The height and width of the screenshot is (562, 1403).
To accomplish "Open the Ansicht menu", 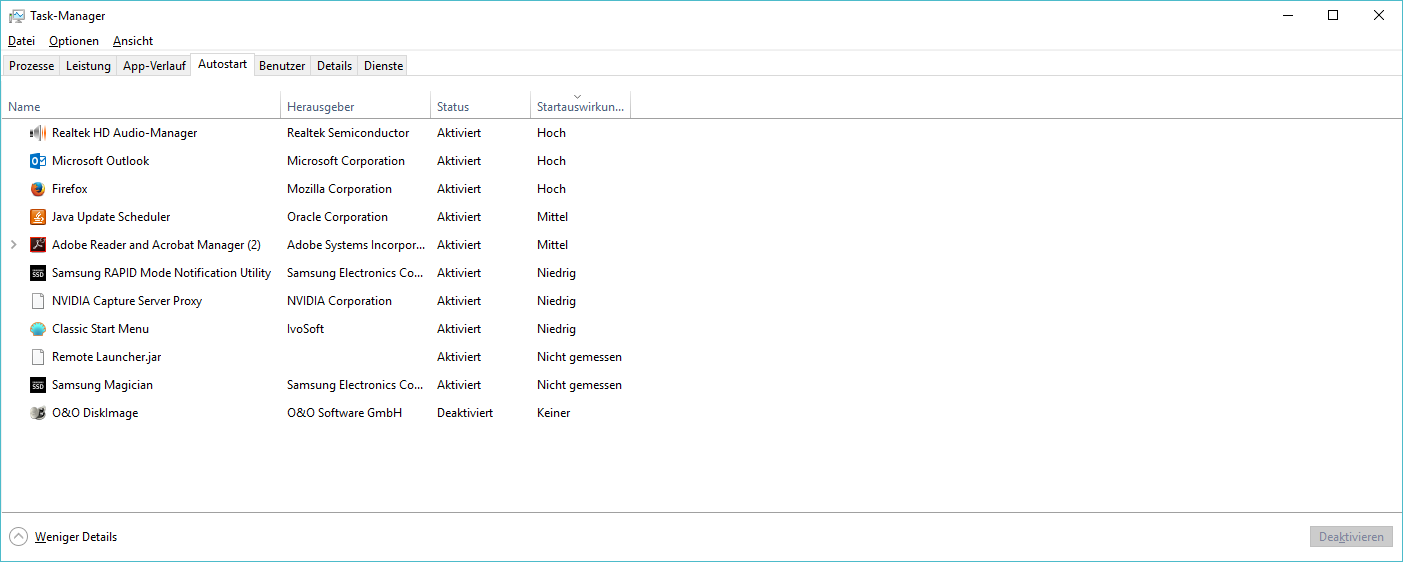I will (x=133, y=41).
